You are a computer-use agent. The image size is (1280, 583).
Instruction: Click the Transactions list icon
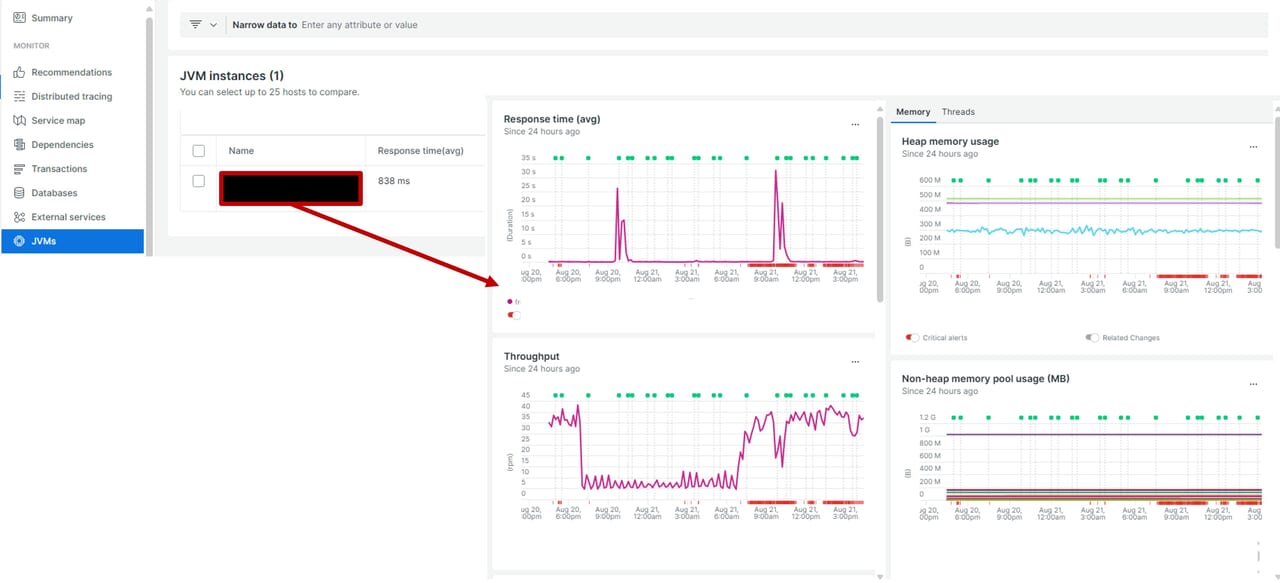click(19, 169)
